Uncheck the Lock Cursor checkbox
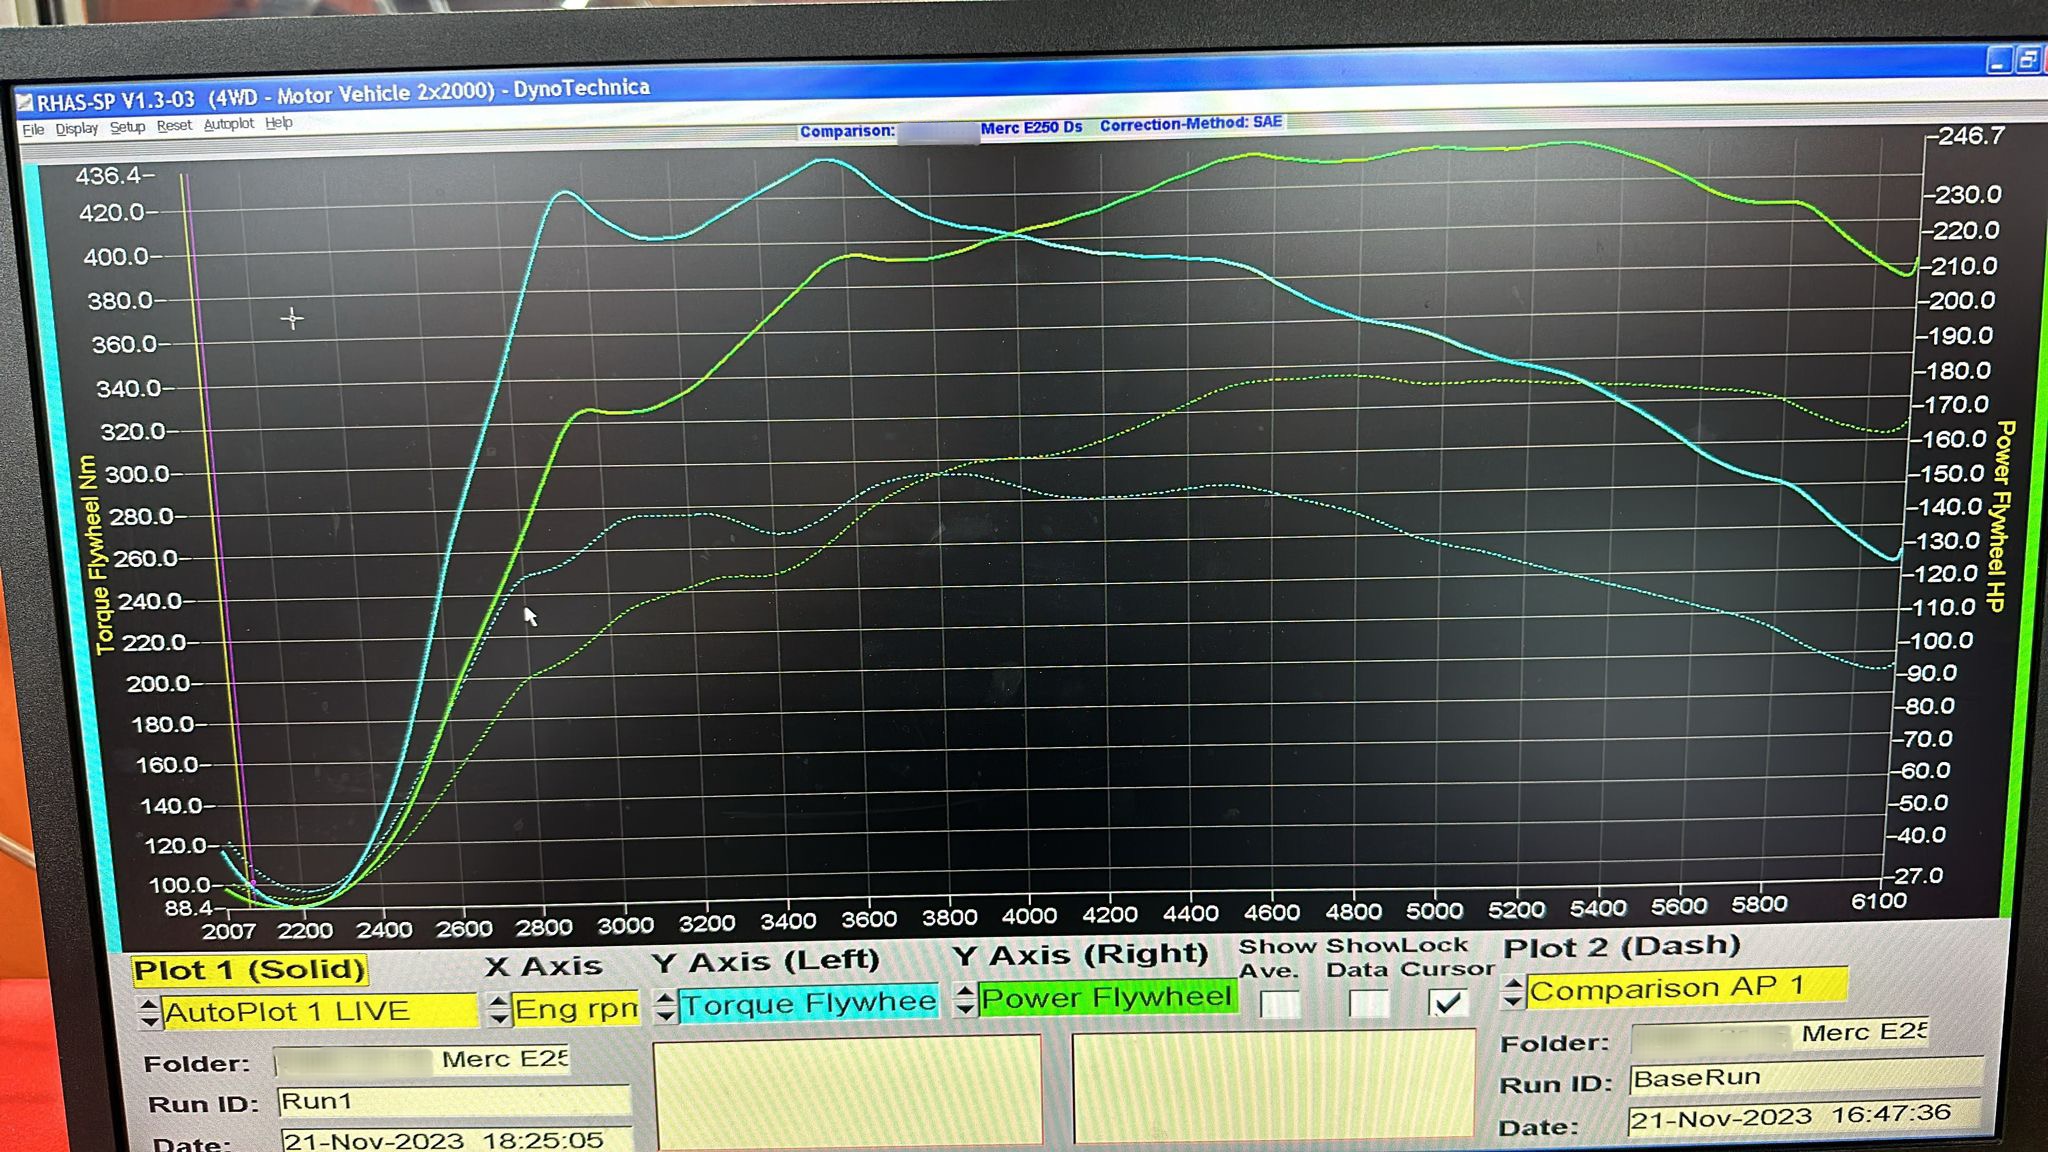This screenshot has width=2048, height=1152. click(1448, 1002)
